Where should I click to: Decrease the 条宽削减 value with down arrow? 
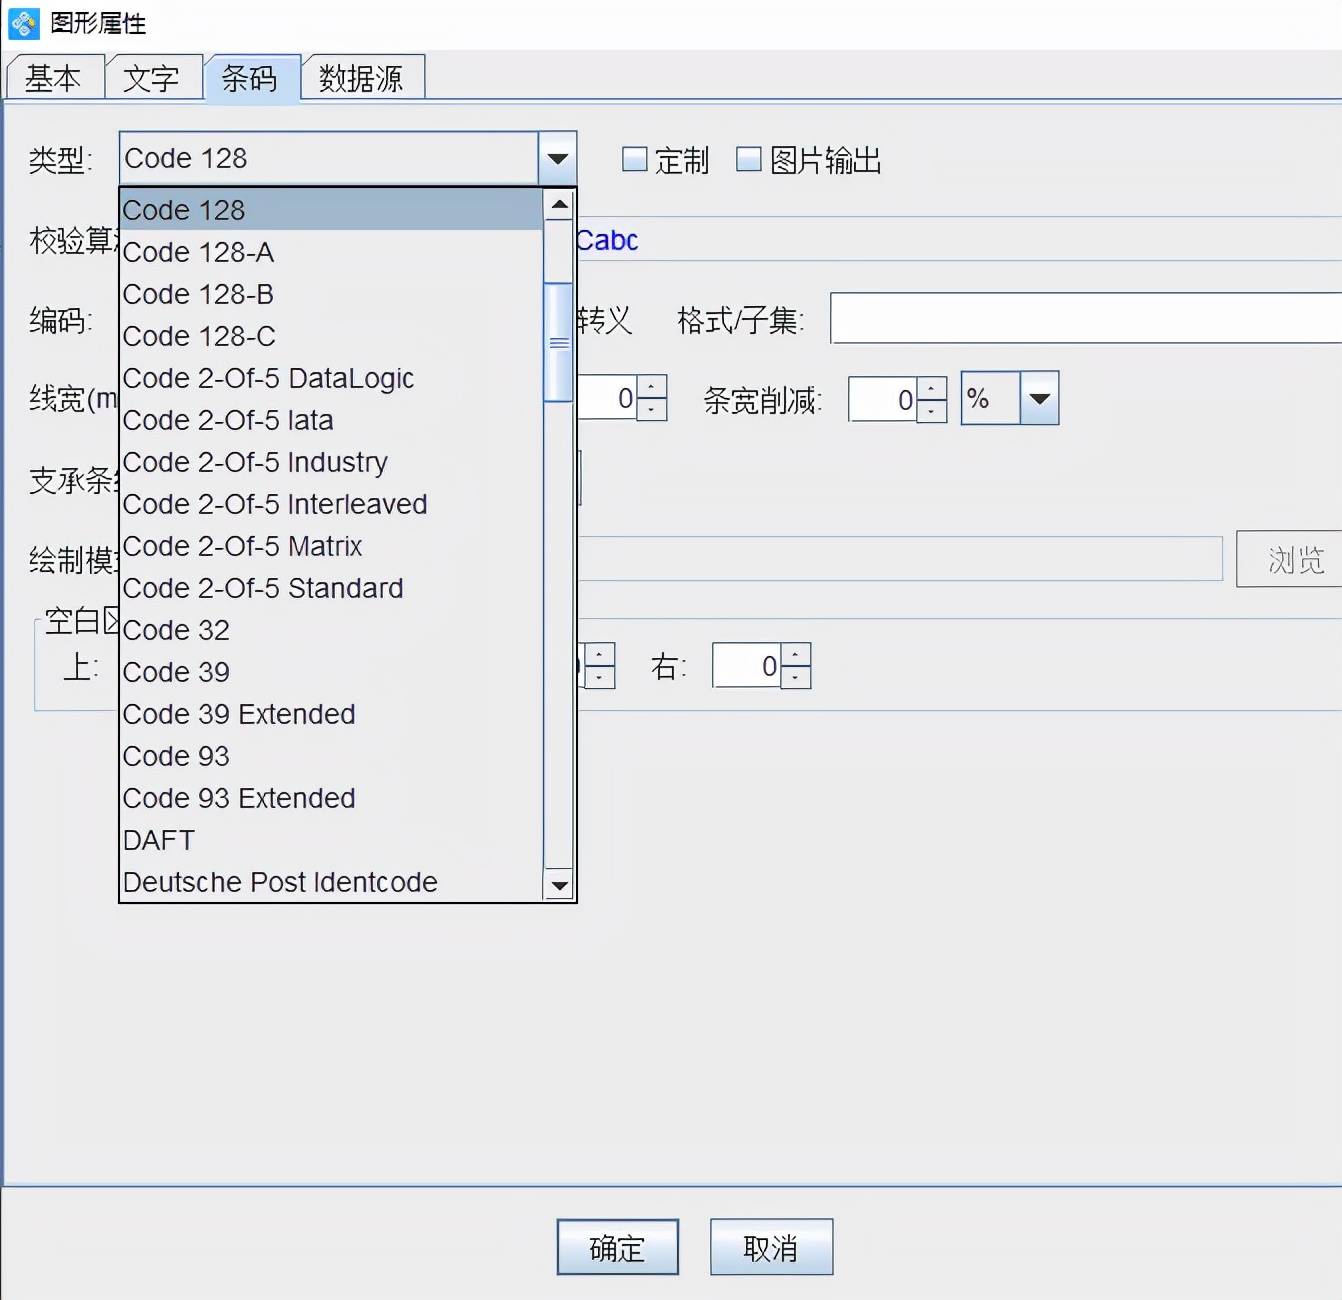pos(931,411)
